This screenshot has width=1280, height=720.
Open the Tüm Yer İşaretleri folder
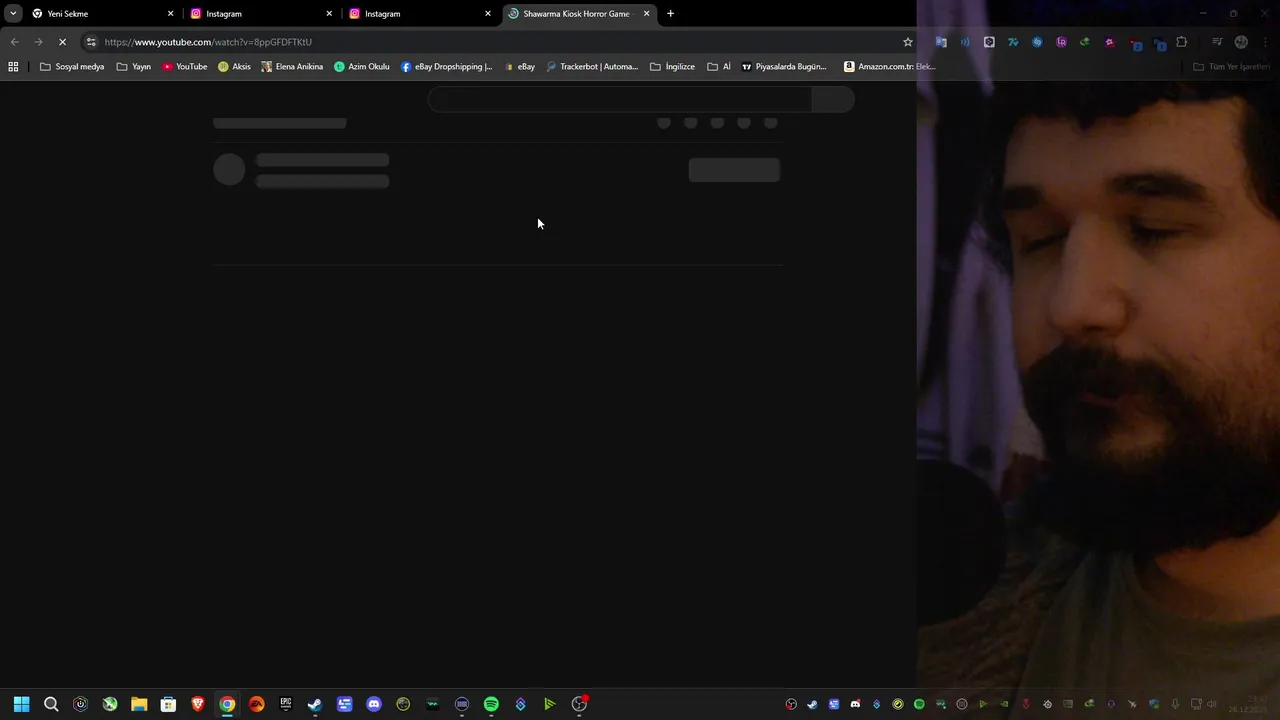[x=1231, y=67]
